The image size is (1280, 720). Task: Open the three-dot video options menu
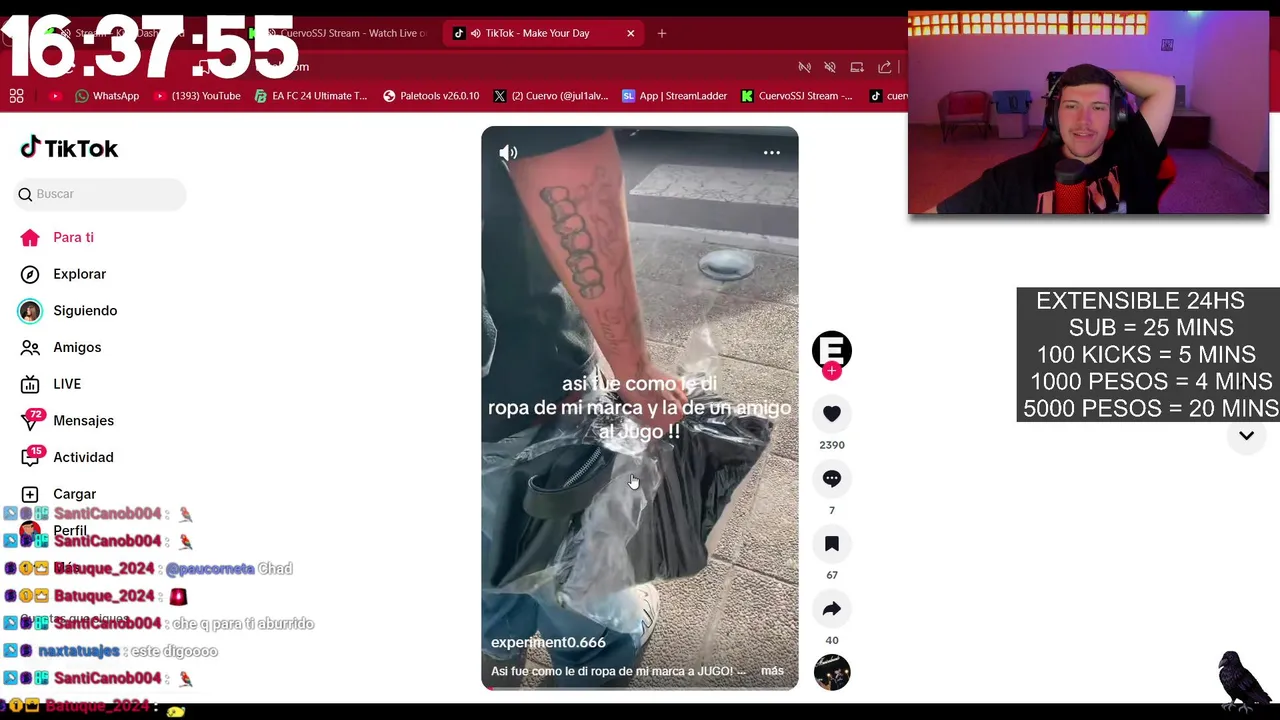tap(771, 153)
